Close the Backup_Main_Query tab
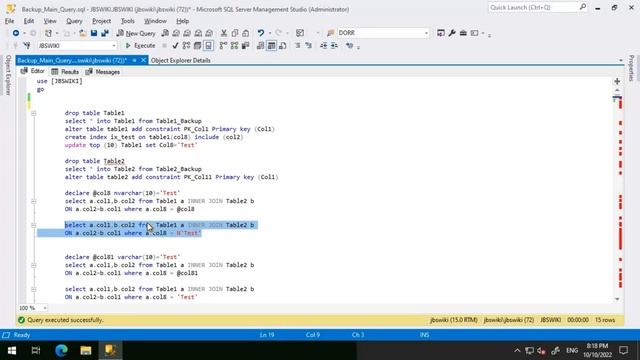640x360 pixels. click(143, 60)
